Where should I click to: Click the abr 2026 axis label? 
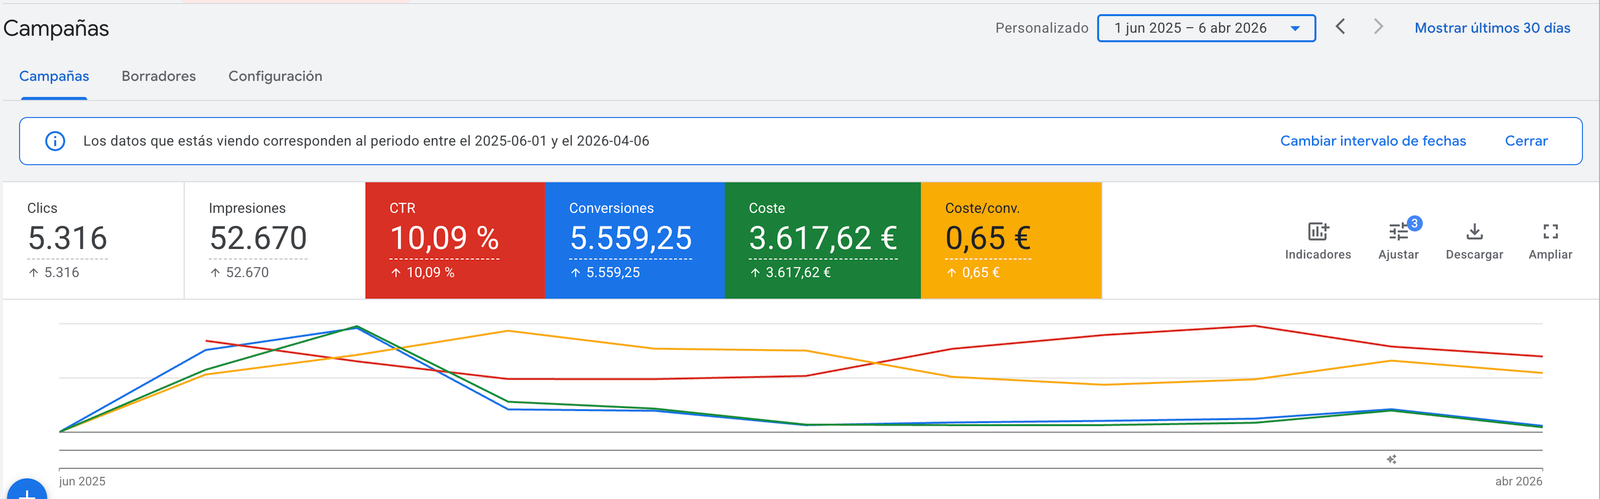(1519, 481)
